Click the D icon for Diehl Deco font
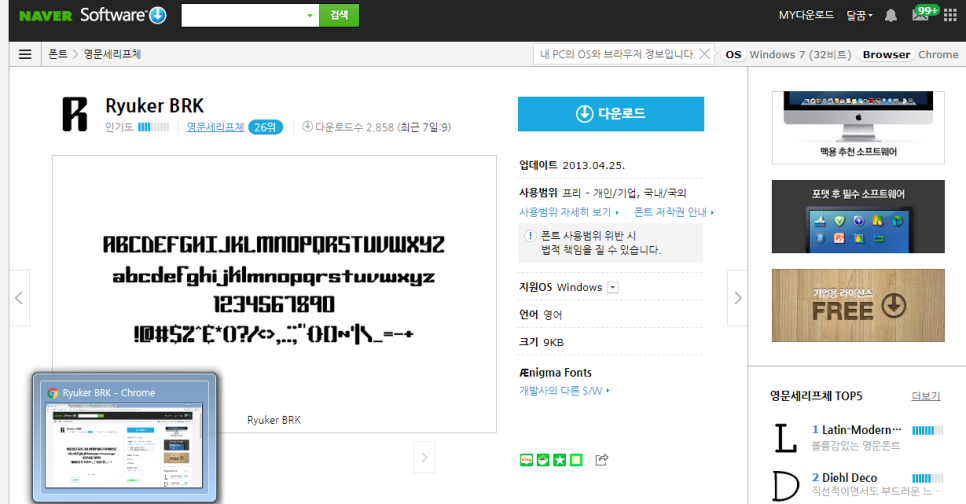The width and height of the screenshot is (966, 504). pos(785,486)
